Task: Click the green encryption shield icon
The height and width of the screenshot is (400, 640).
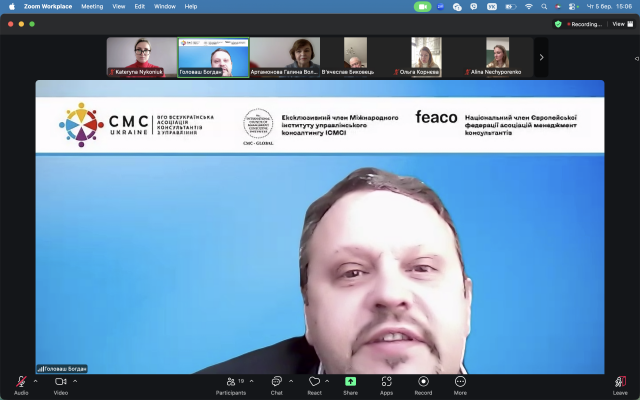Action: 558,24
